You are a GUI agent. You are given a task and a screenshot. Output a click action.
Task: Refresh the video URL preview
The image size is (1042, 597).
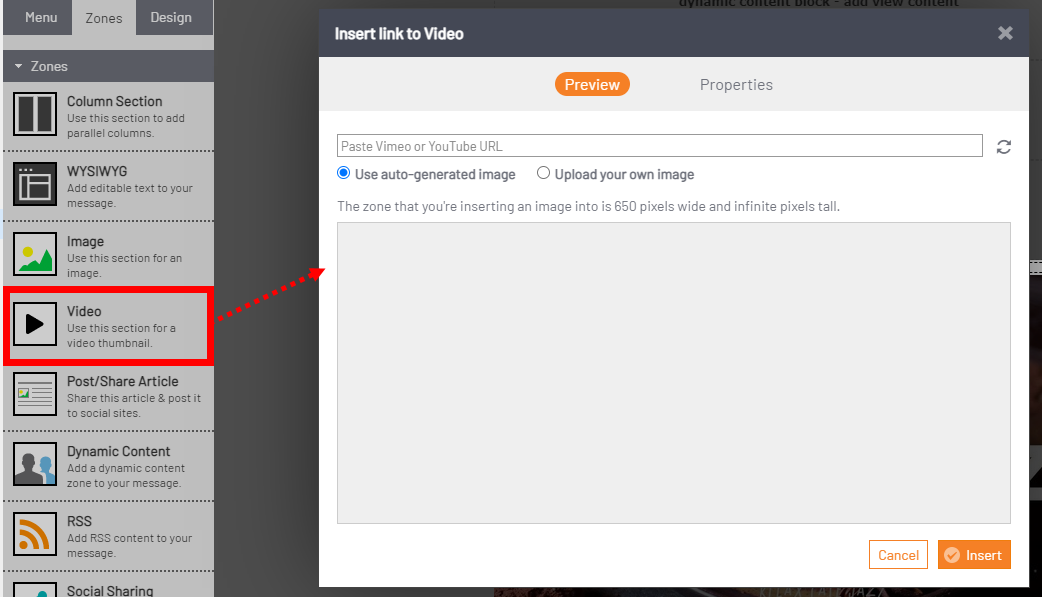1003,147
